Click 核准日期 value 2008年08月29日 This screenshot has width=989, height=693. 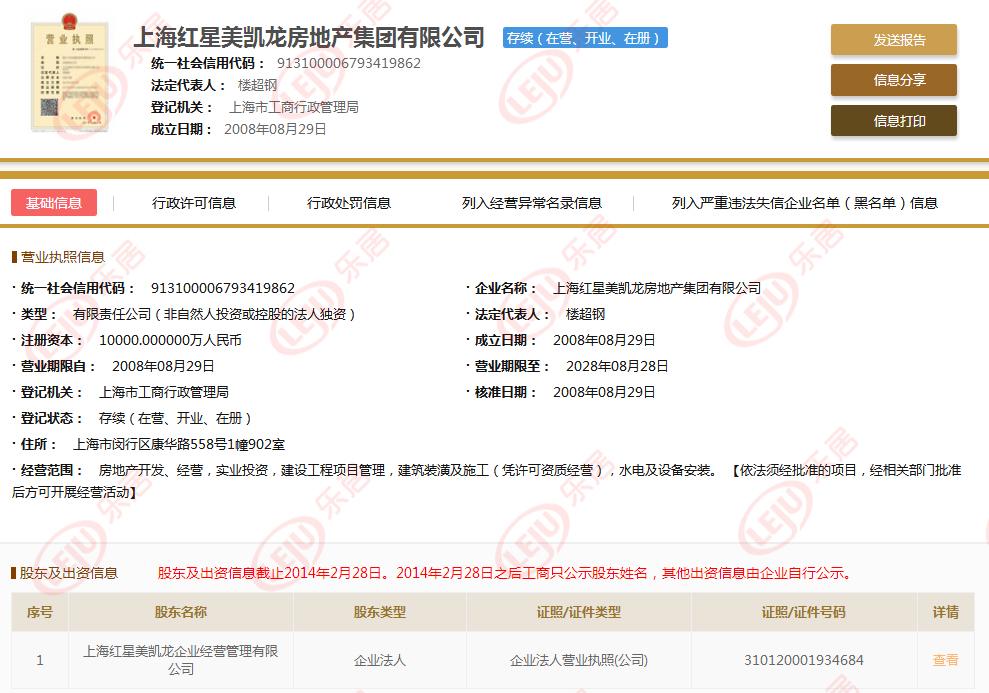(604, 392)
